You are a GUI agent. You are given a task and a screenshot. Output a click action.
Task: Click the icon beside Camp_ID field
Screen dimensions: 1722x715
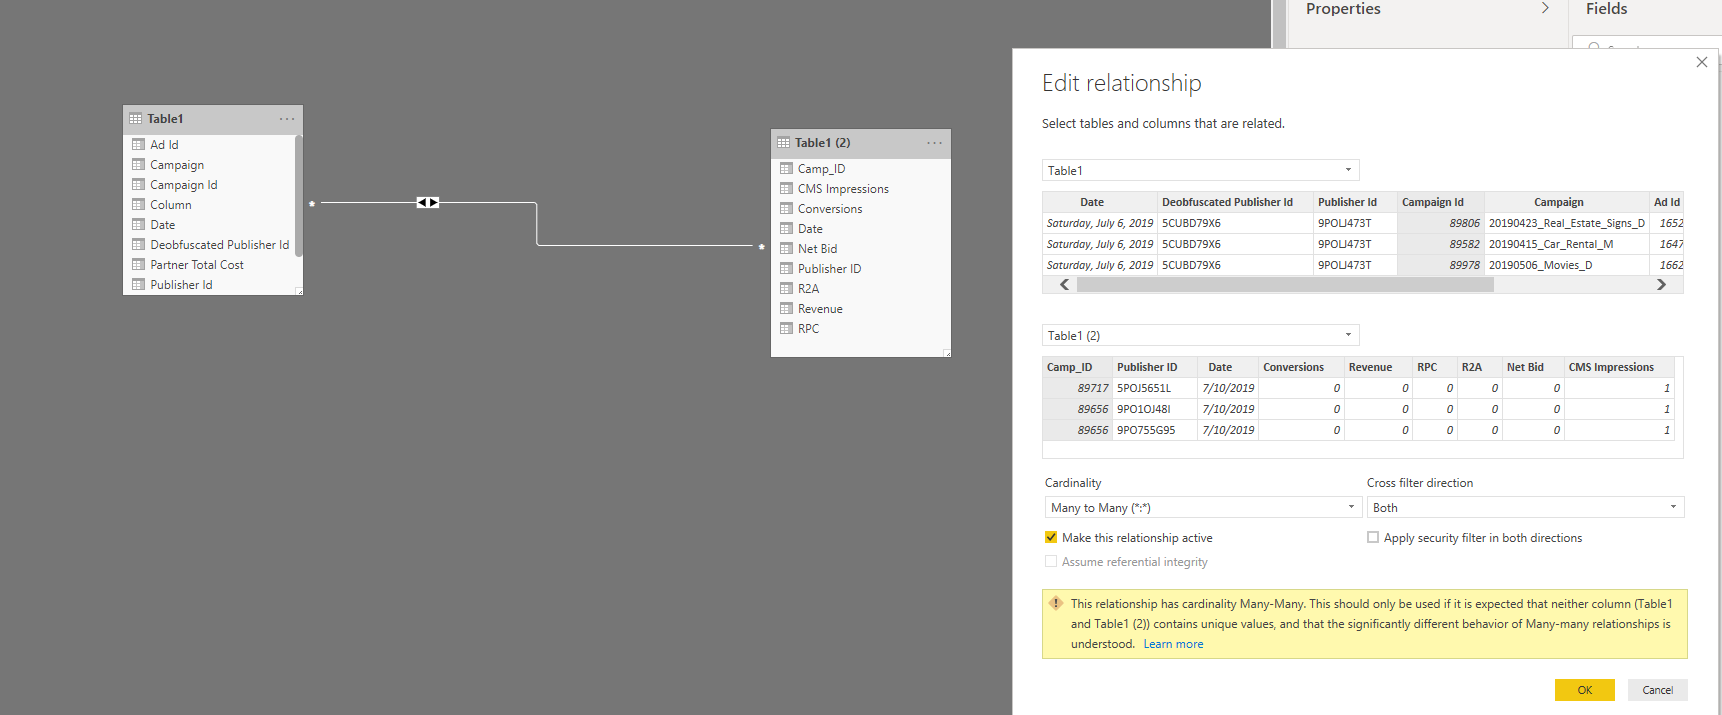pyautogui.click(x=786, y=169)
